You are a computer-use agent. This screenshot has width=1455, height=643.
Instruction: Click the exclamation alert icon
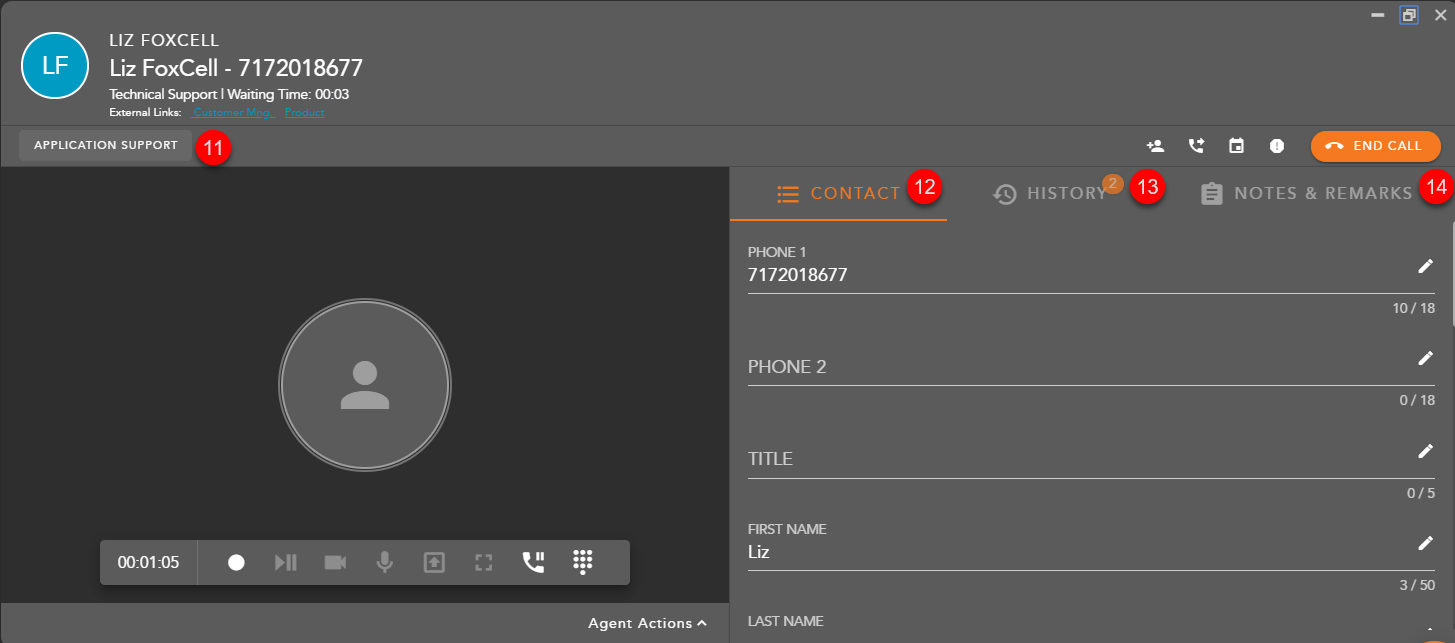(x=1277, y=146)
